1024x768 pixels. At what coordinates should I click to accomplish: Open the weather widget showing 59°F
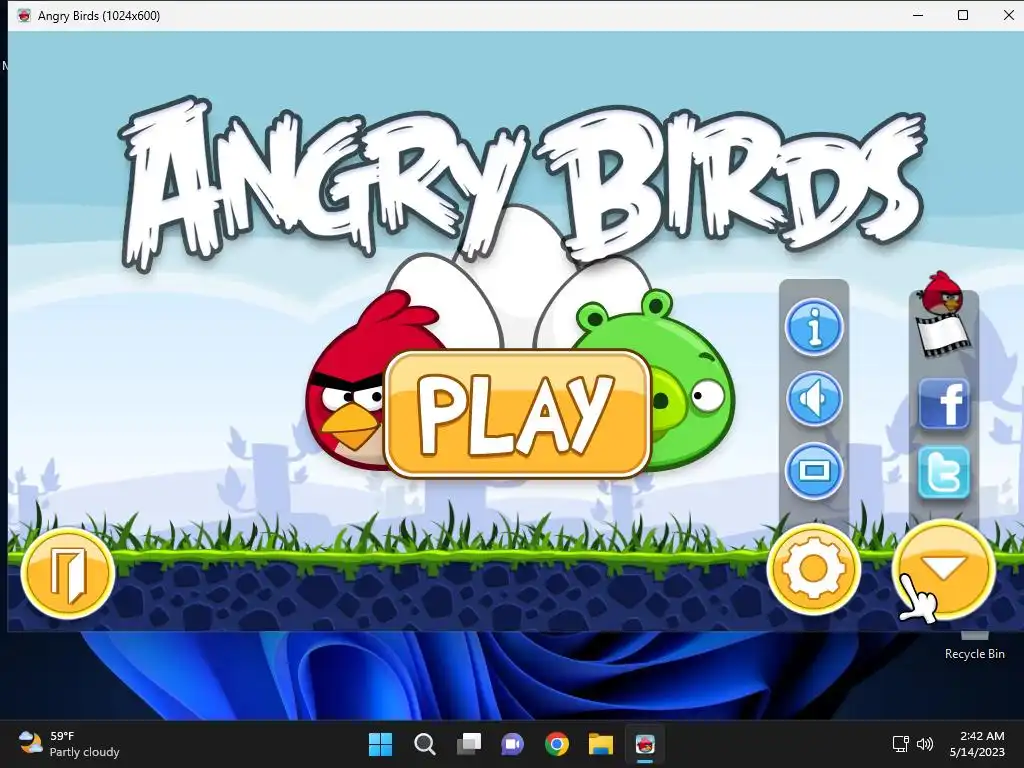(69, 744)
